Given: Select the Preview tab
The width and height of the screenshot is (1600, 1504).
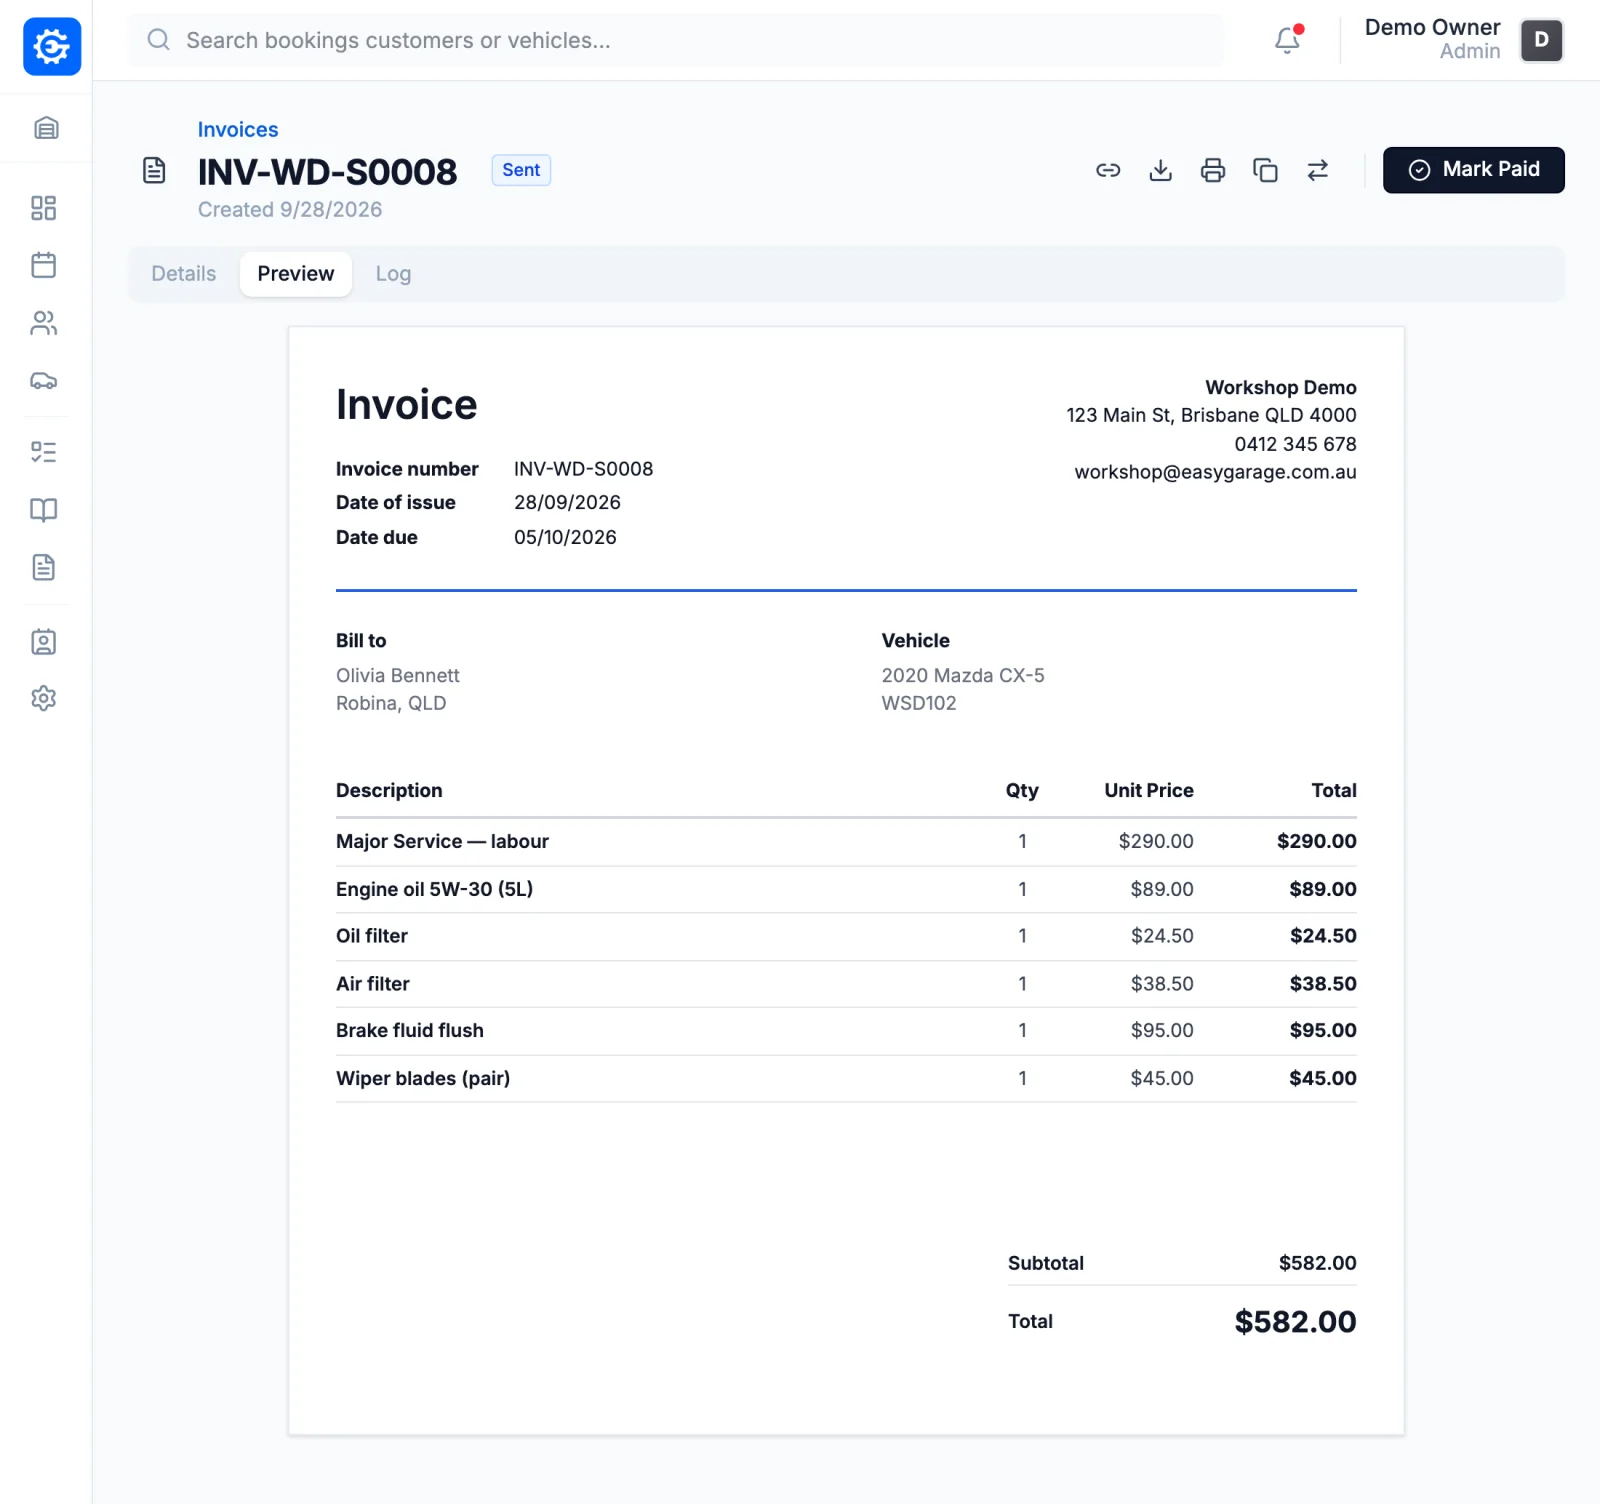Looking at the screenshot, I should 296,274.
